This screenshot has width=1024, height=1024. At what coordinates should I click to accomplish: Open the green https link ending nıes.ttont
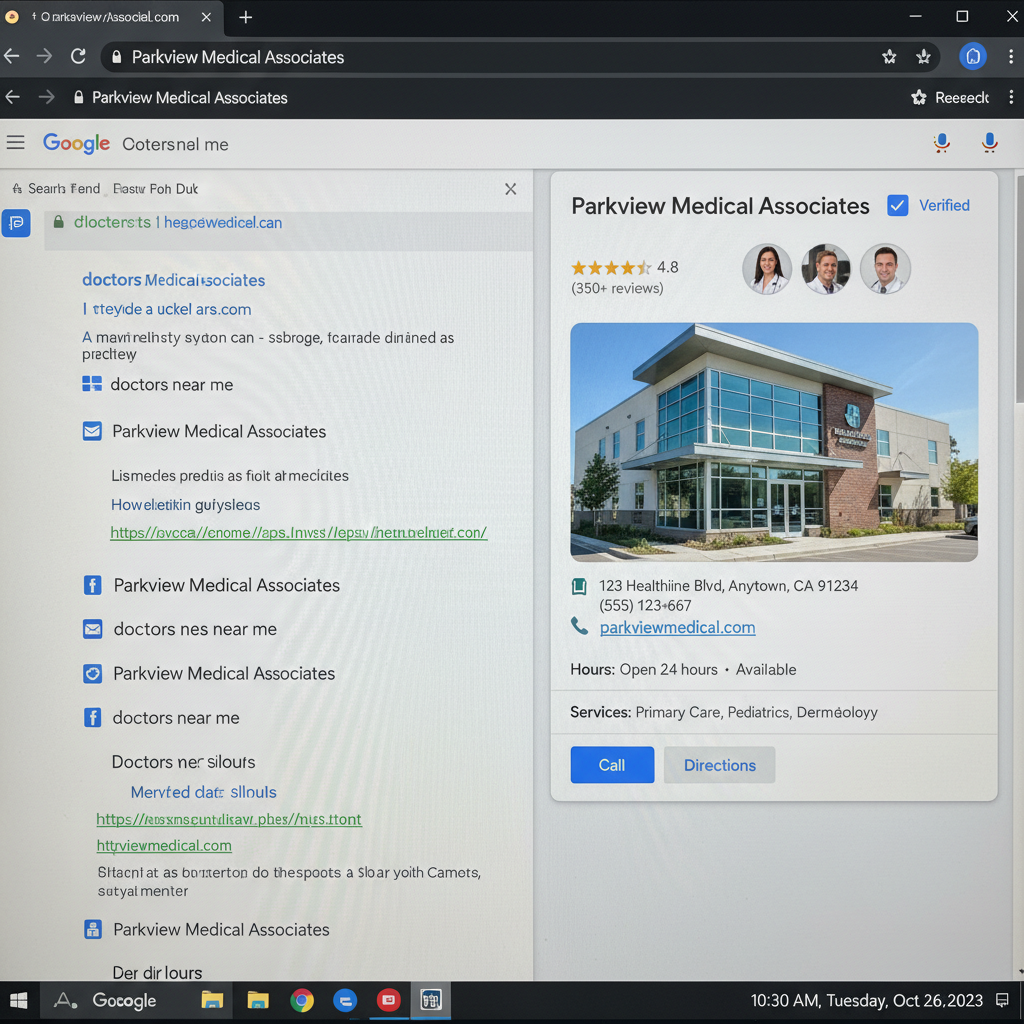click(229, 820)
